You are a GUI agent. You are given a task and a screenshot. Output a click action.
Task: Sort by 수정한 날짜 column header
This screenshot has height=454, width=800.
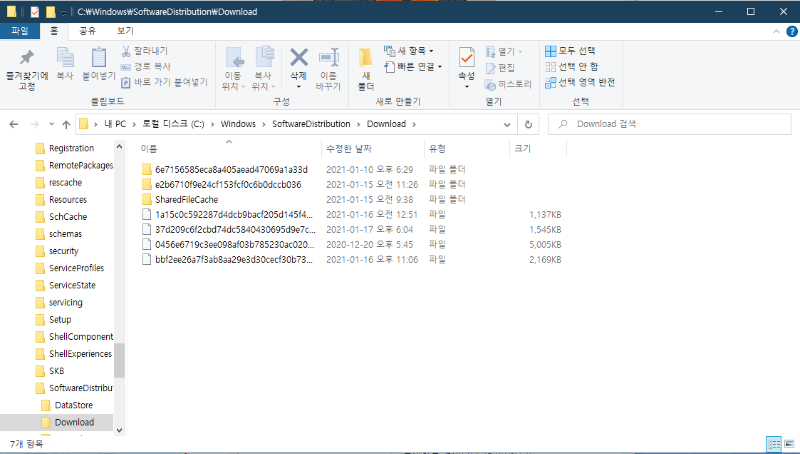348,148
